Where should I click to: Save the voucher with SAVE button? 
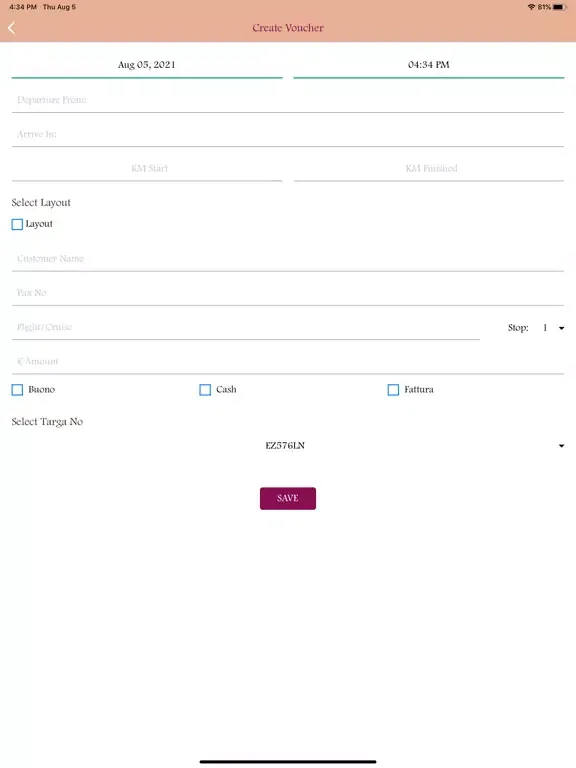(288, 499)
